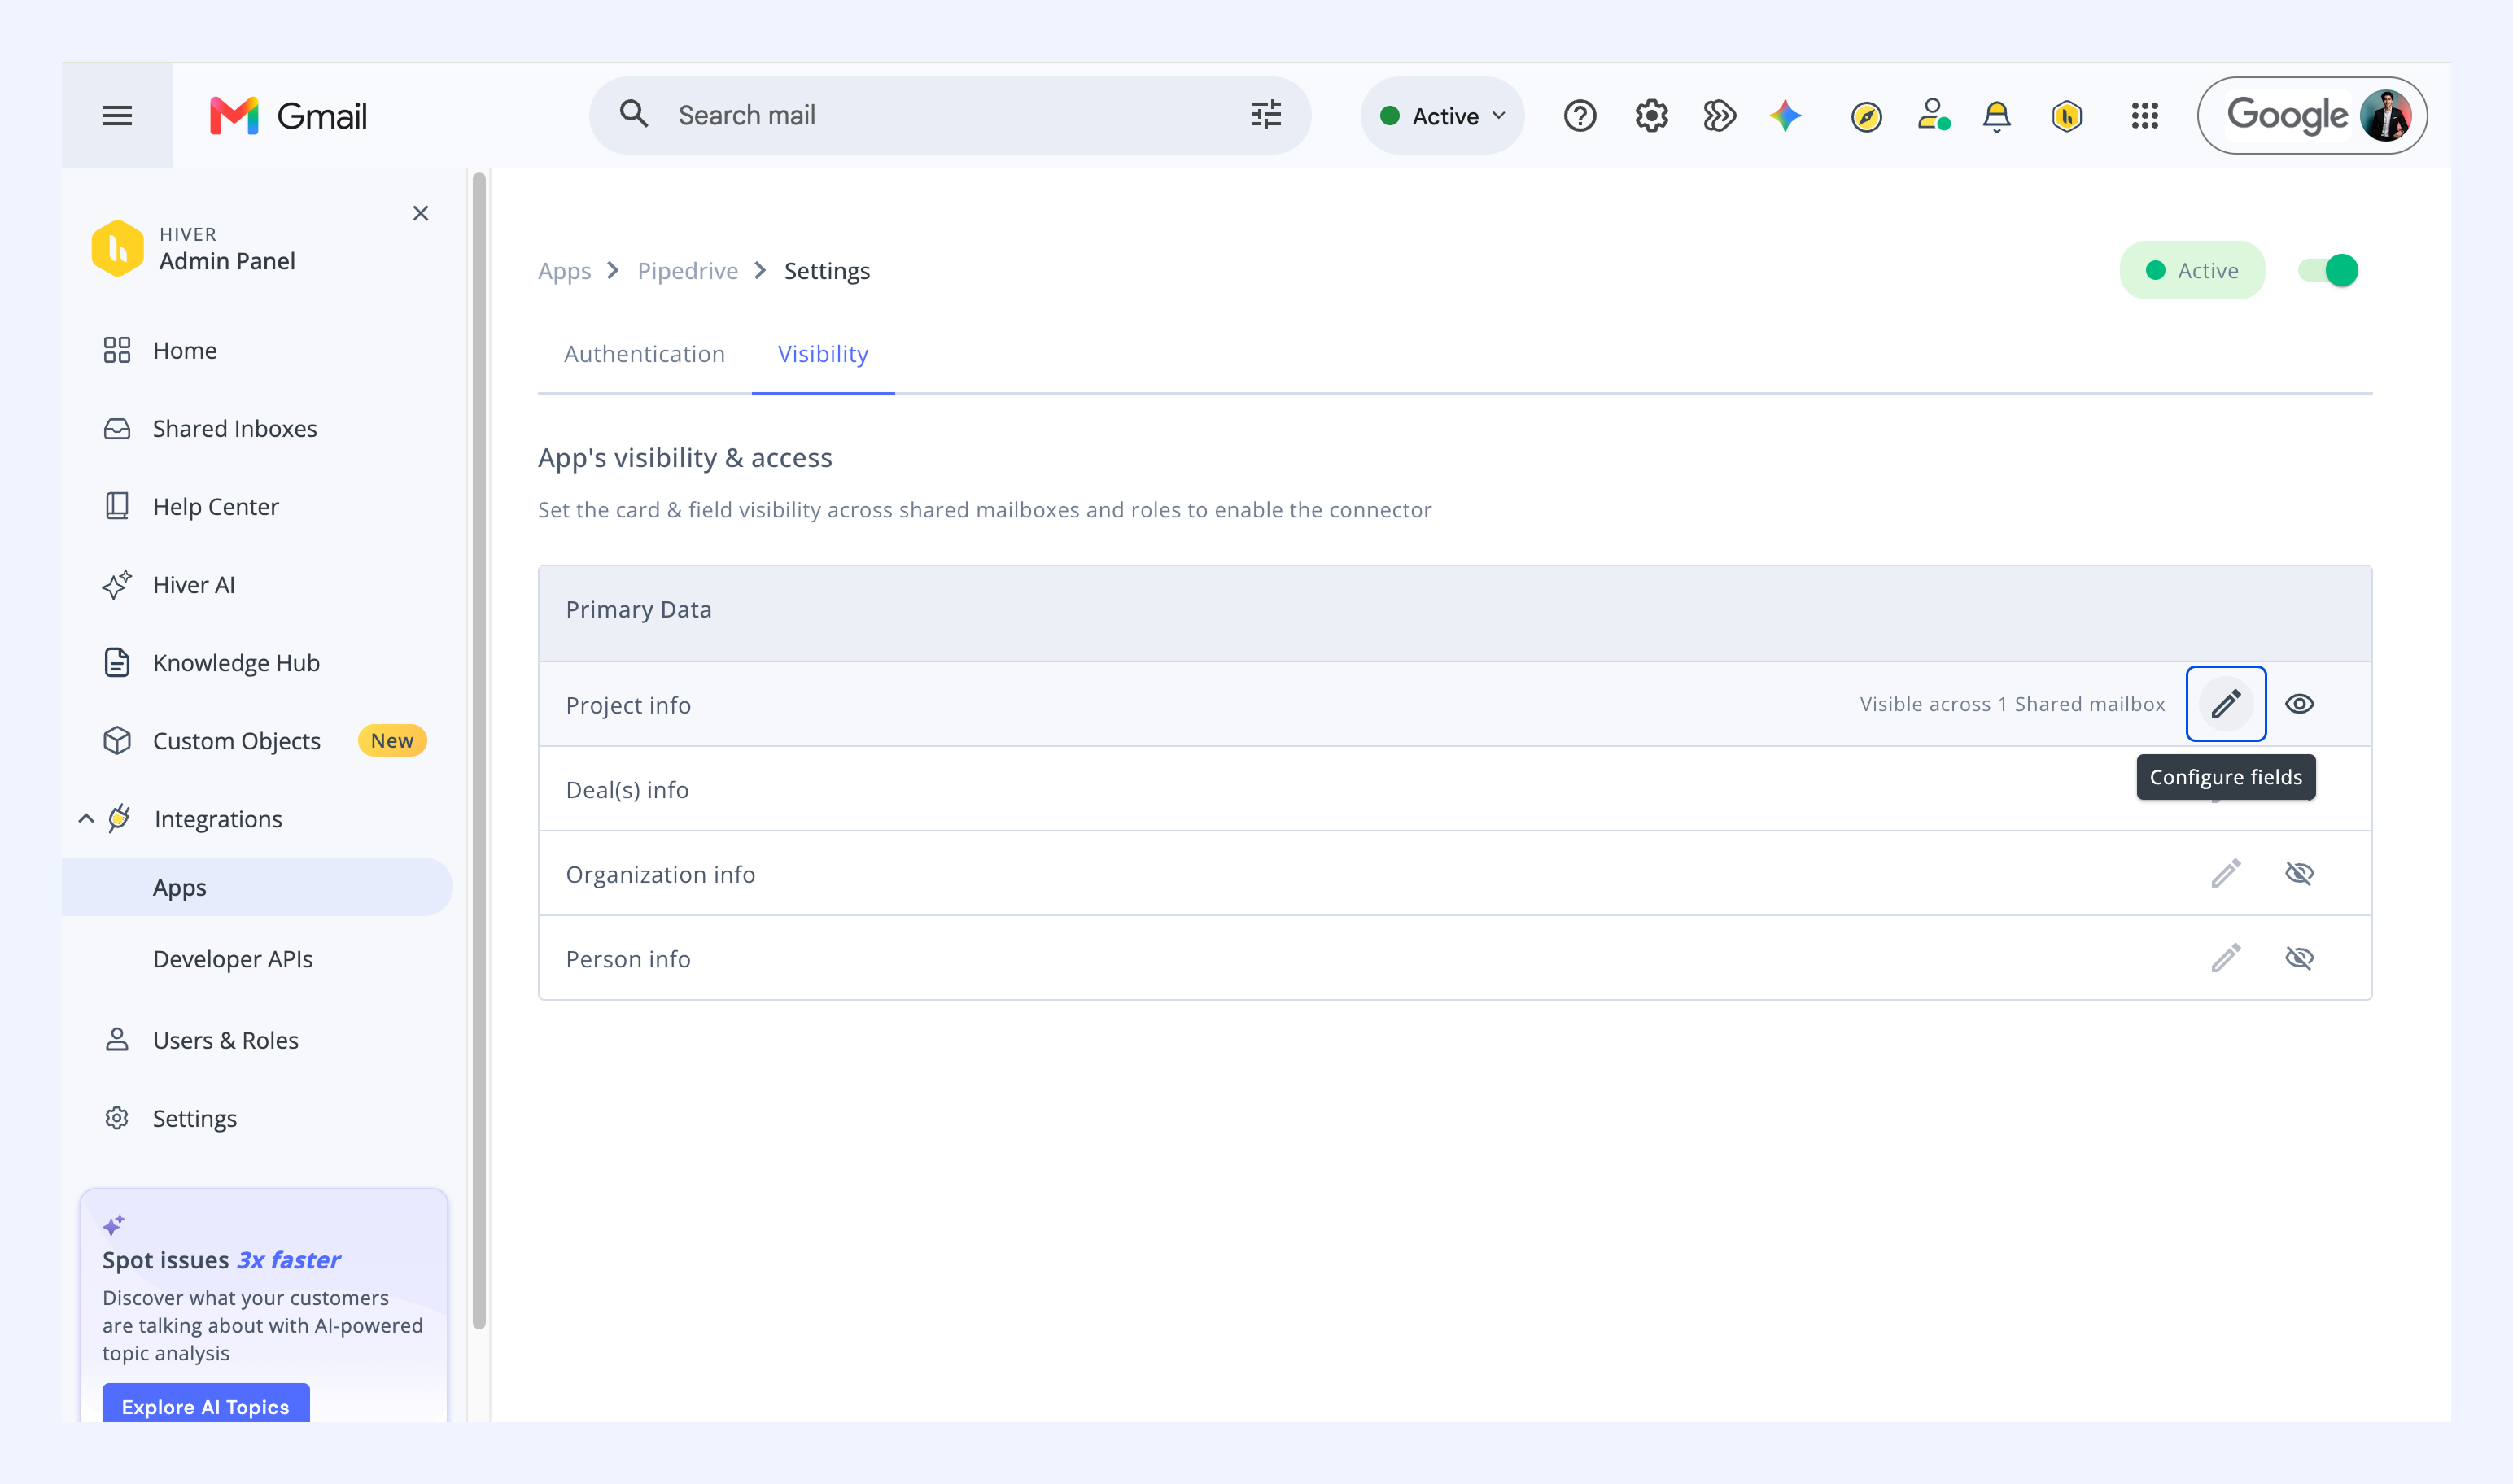
Task: Click the sidebar scrollbar
Action: click(479, 750)
